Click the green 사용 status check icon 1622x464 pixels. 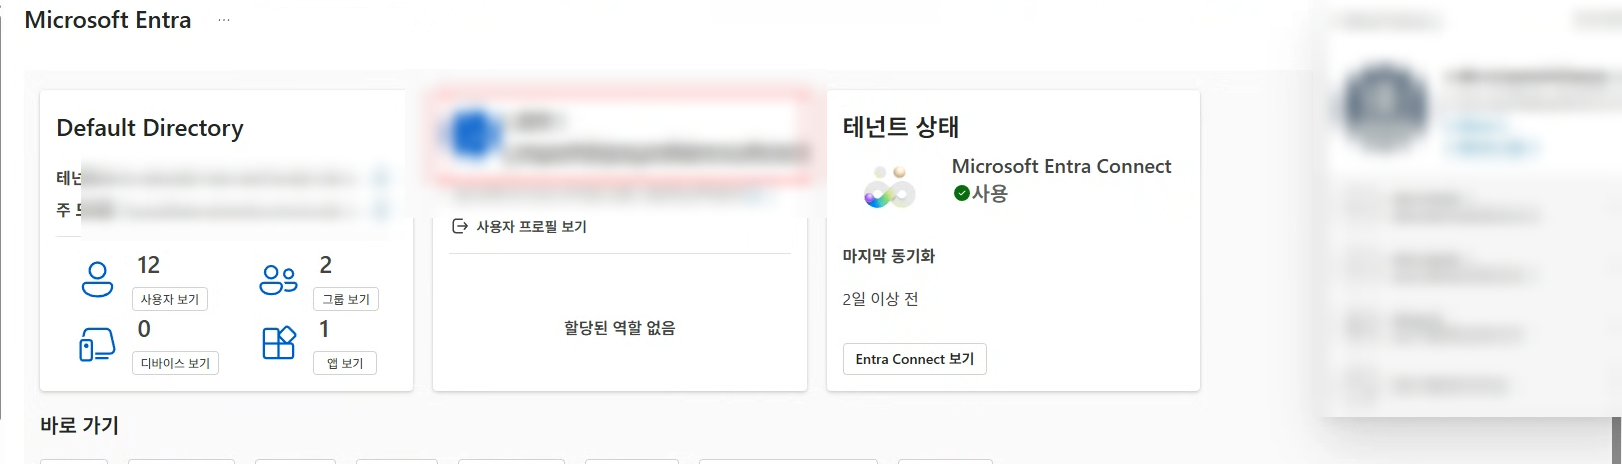tap(961, 193)
